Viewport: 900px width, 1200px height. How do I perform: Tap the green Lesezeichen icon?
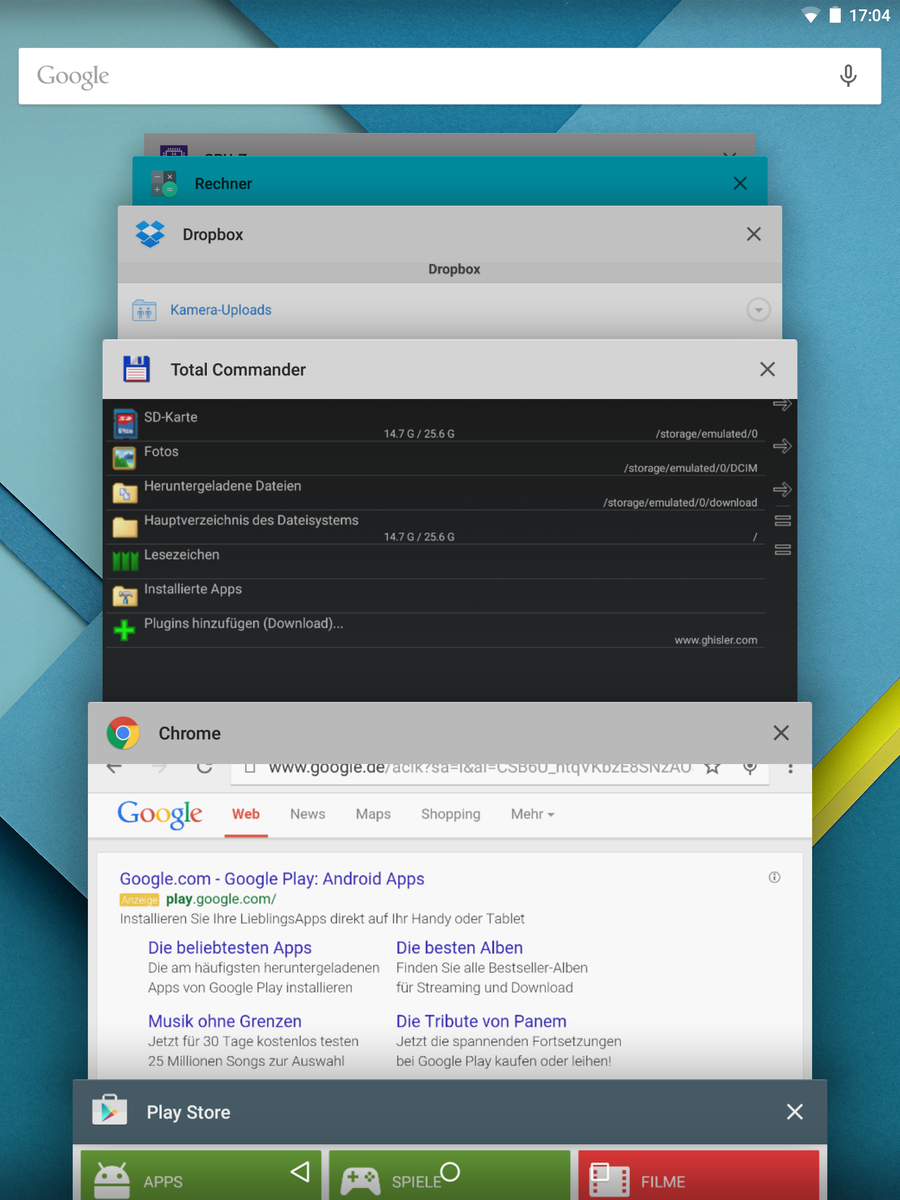[x=125, y=562]
